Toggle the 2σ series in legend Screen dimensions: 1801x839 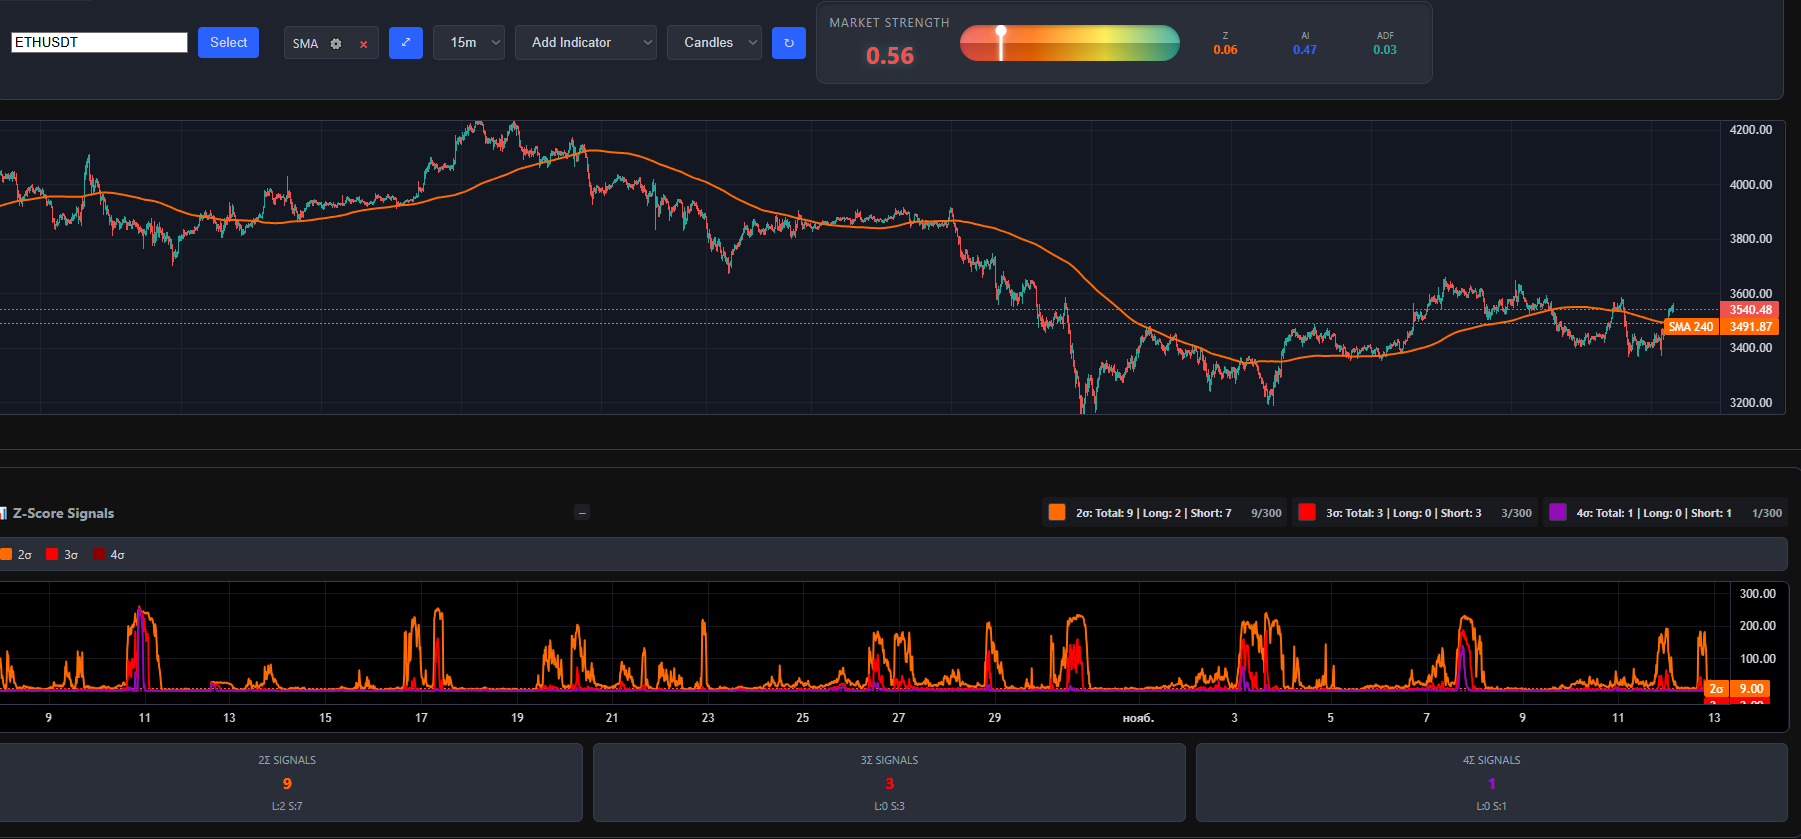point(17,554)
